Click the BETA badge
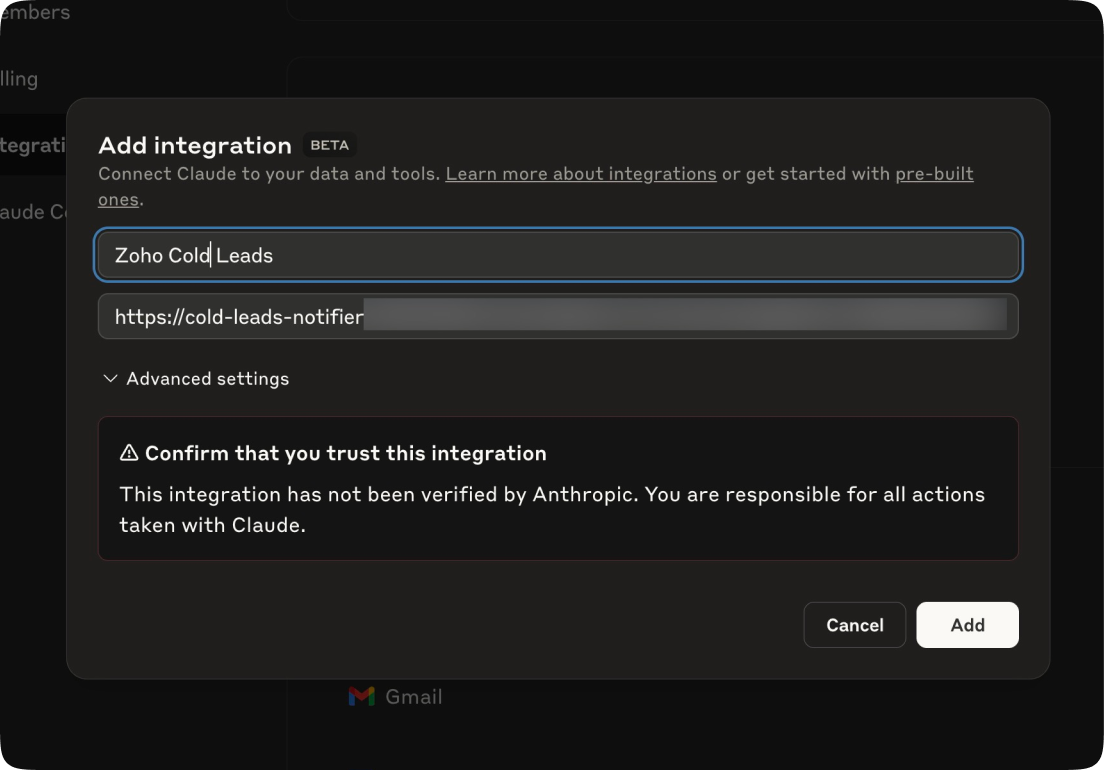Image resolution: width=1104 pixels, height=770 pixels. pyautogui.click(x=330, y=145)
